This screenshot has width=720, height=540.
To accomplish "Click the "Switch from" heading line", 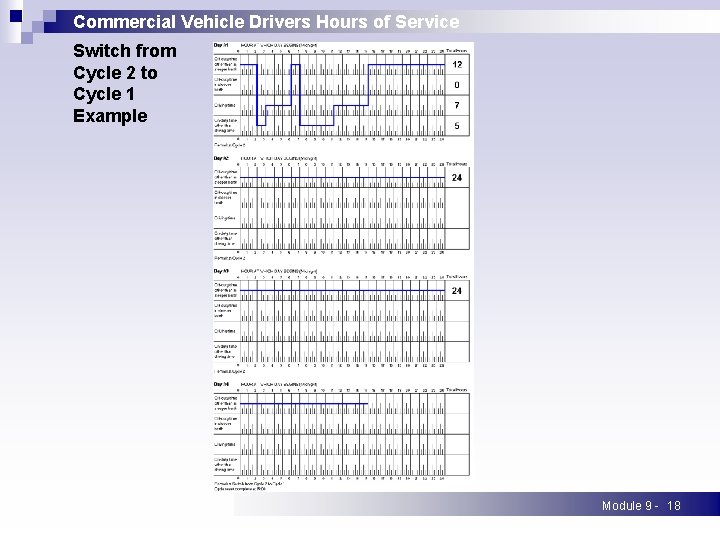I will tap(125, 51).
